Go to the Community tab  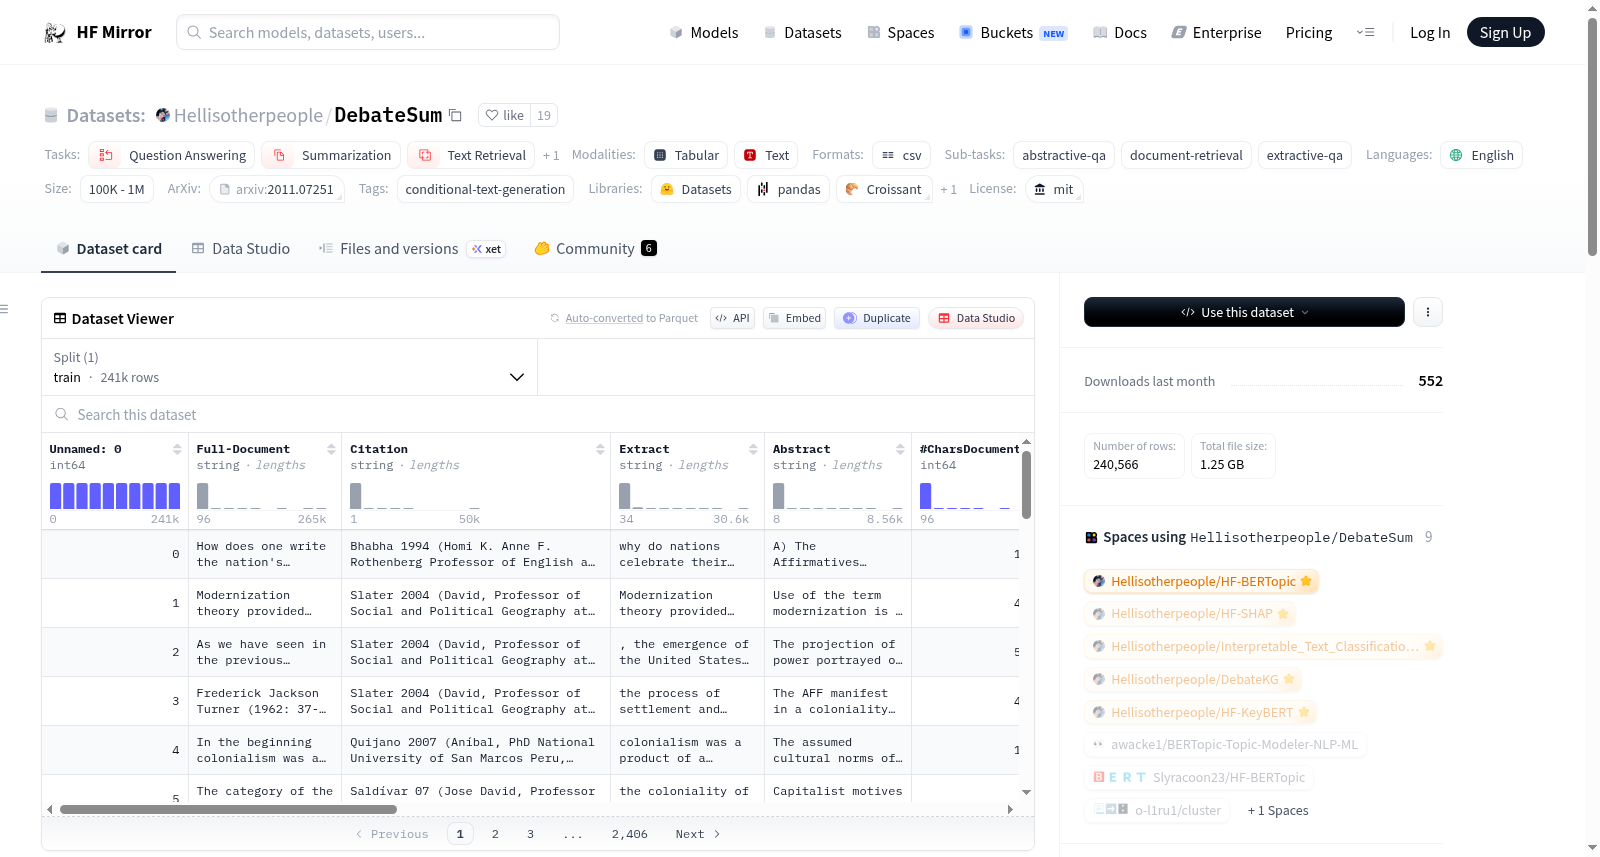595,249
